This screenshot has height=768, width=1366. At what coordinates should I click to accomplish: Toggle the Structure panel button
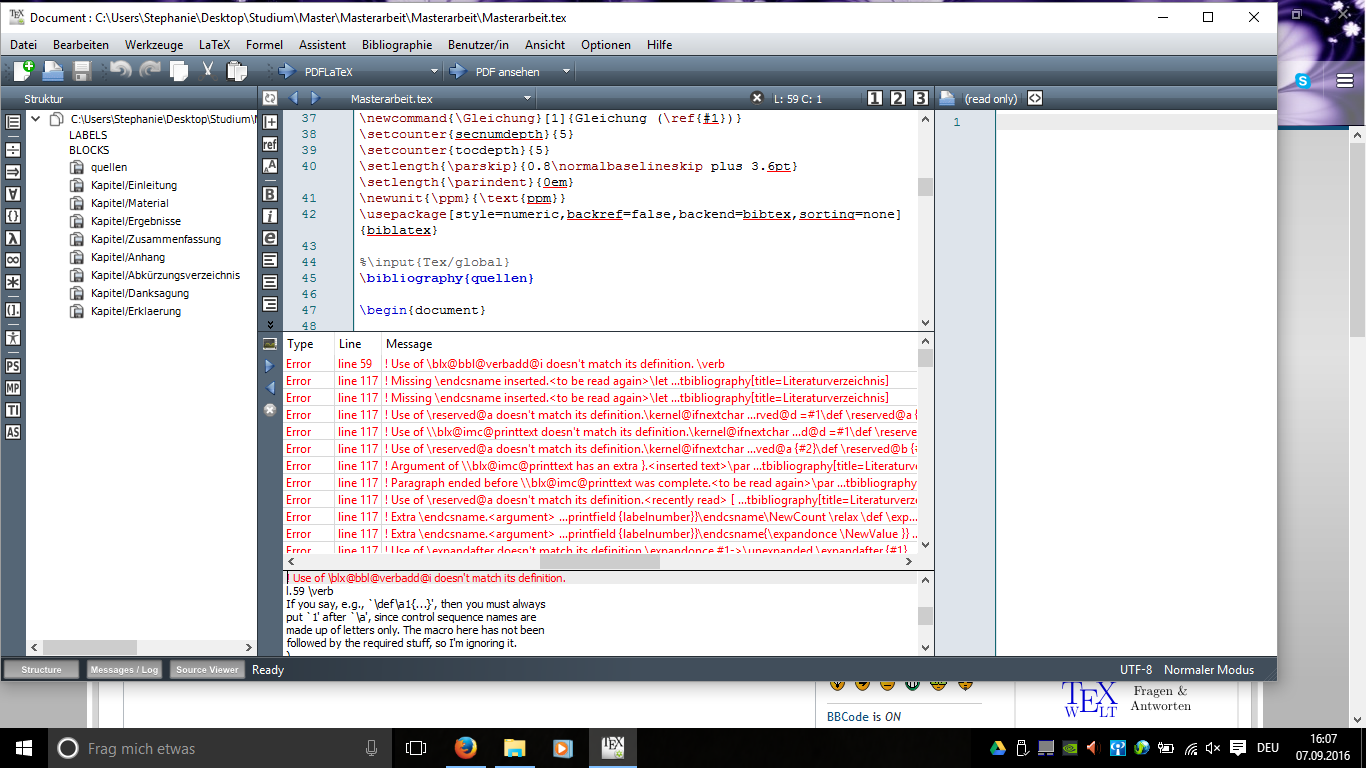[x=41, y=670]
